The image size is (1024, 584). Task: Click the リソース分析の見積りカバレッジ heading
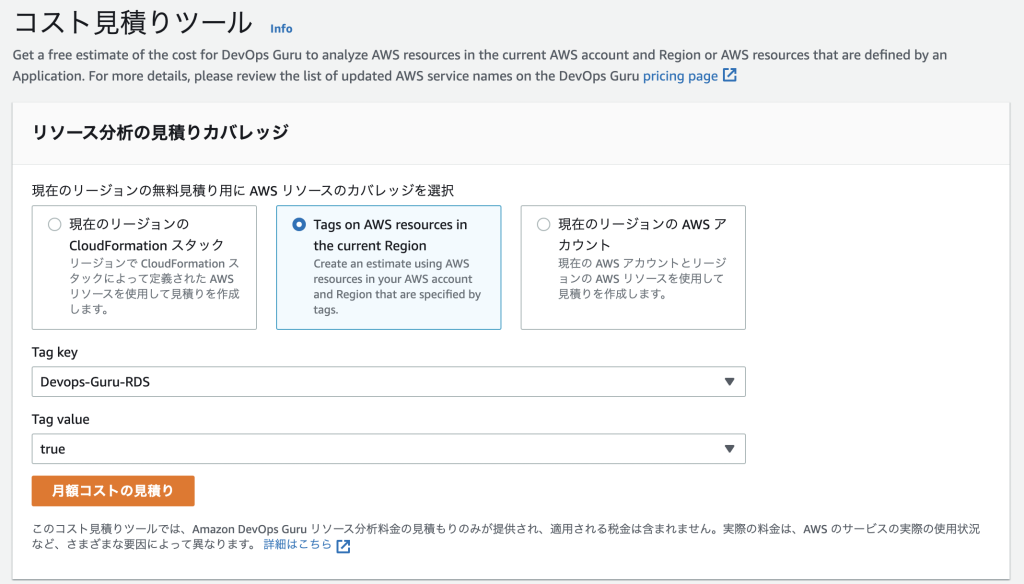pyautogui.click(x=161, y=133)
